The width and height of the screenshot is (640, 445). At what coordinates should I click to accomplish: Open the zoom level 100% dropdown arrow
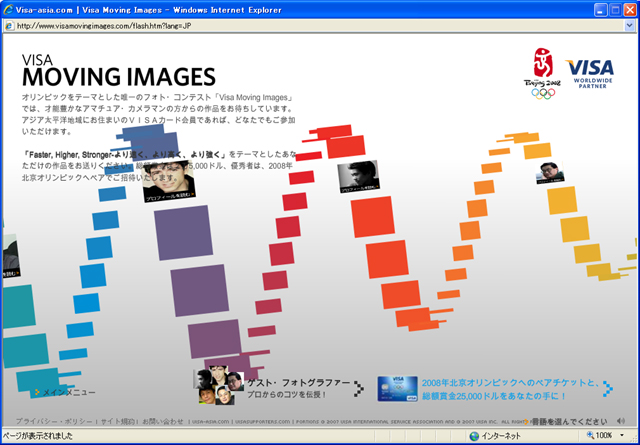tap(622, 435)
